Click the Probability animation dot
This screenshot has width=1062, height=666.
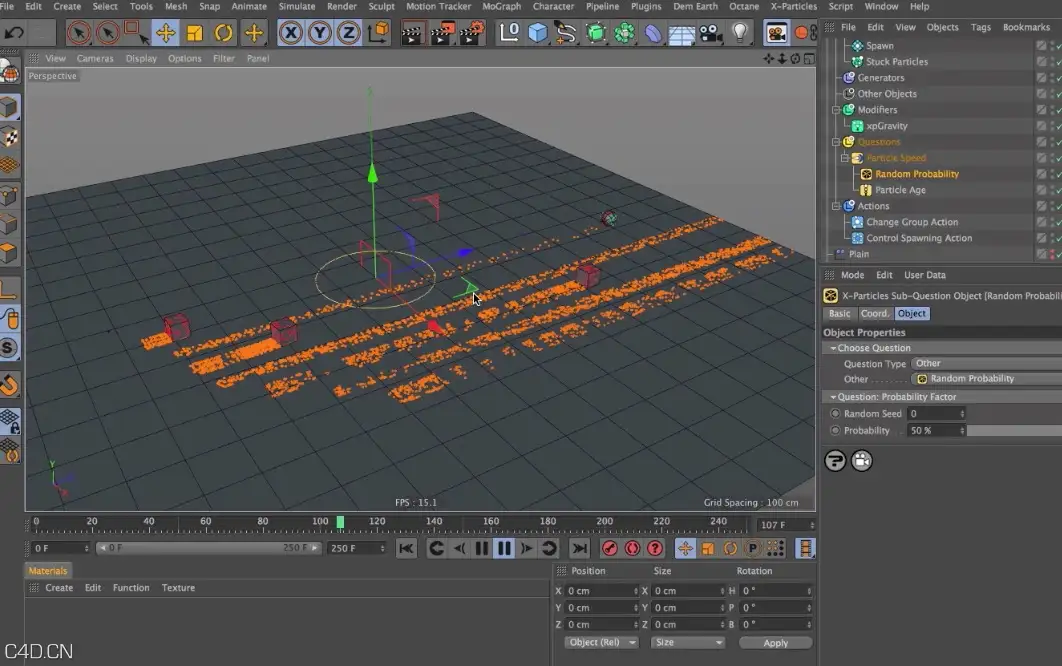[835, 431]
